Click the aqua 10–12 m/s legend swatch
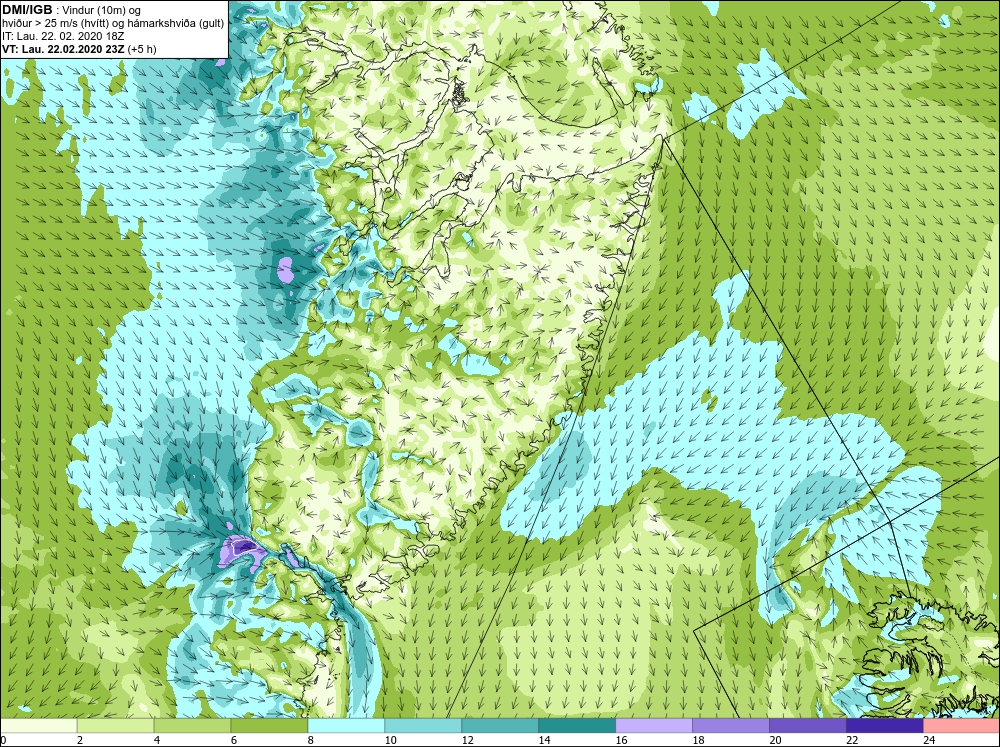This screenshot has height=747, width=1000. click(x=423, y=725)
